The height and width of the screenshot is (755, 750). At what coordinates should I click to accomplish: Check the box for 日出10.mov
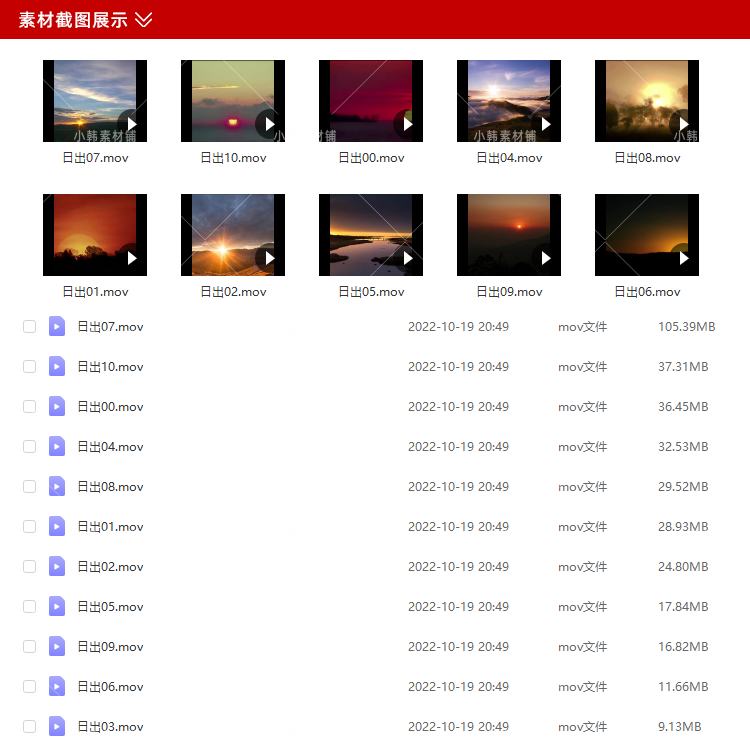click(30, 367)
